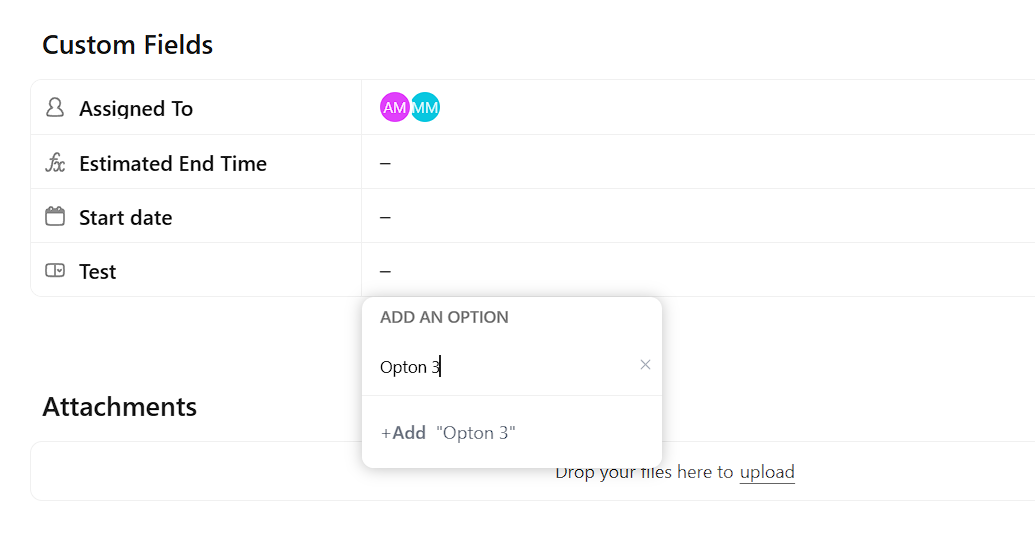Click the Test dropdown field icon

(x=55, y=271)
